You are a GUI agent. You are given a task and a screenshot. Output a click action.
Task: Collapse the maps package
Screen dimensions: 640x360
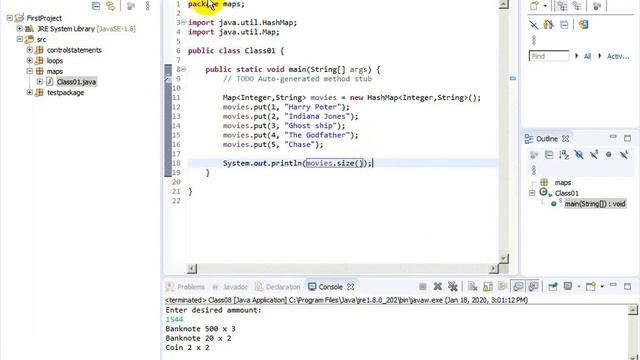pos(29,71)
